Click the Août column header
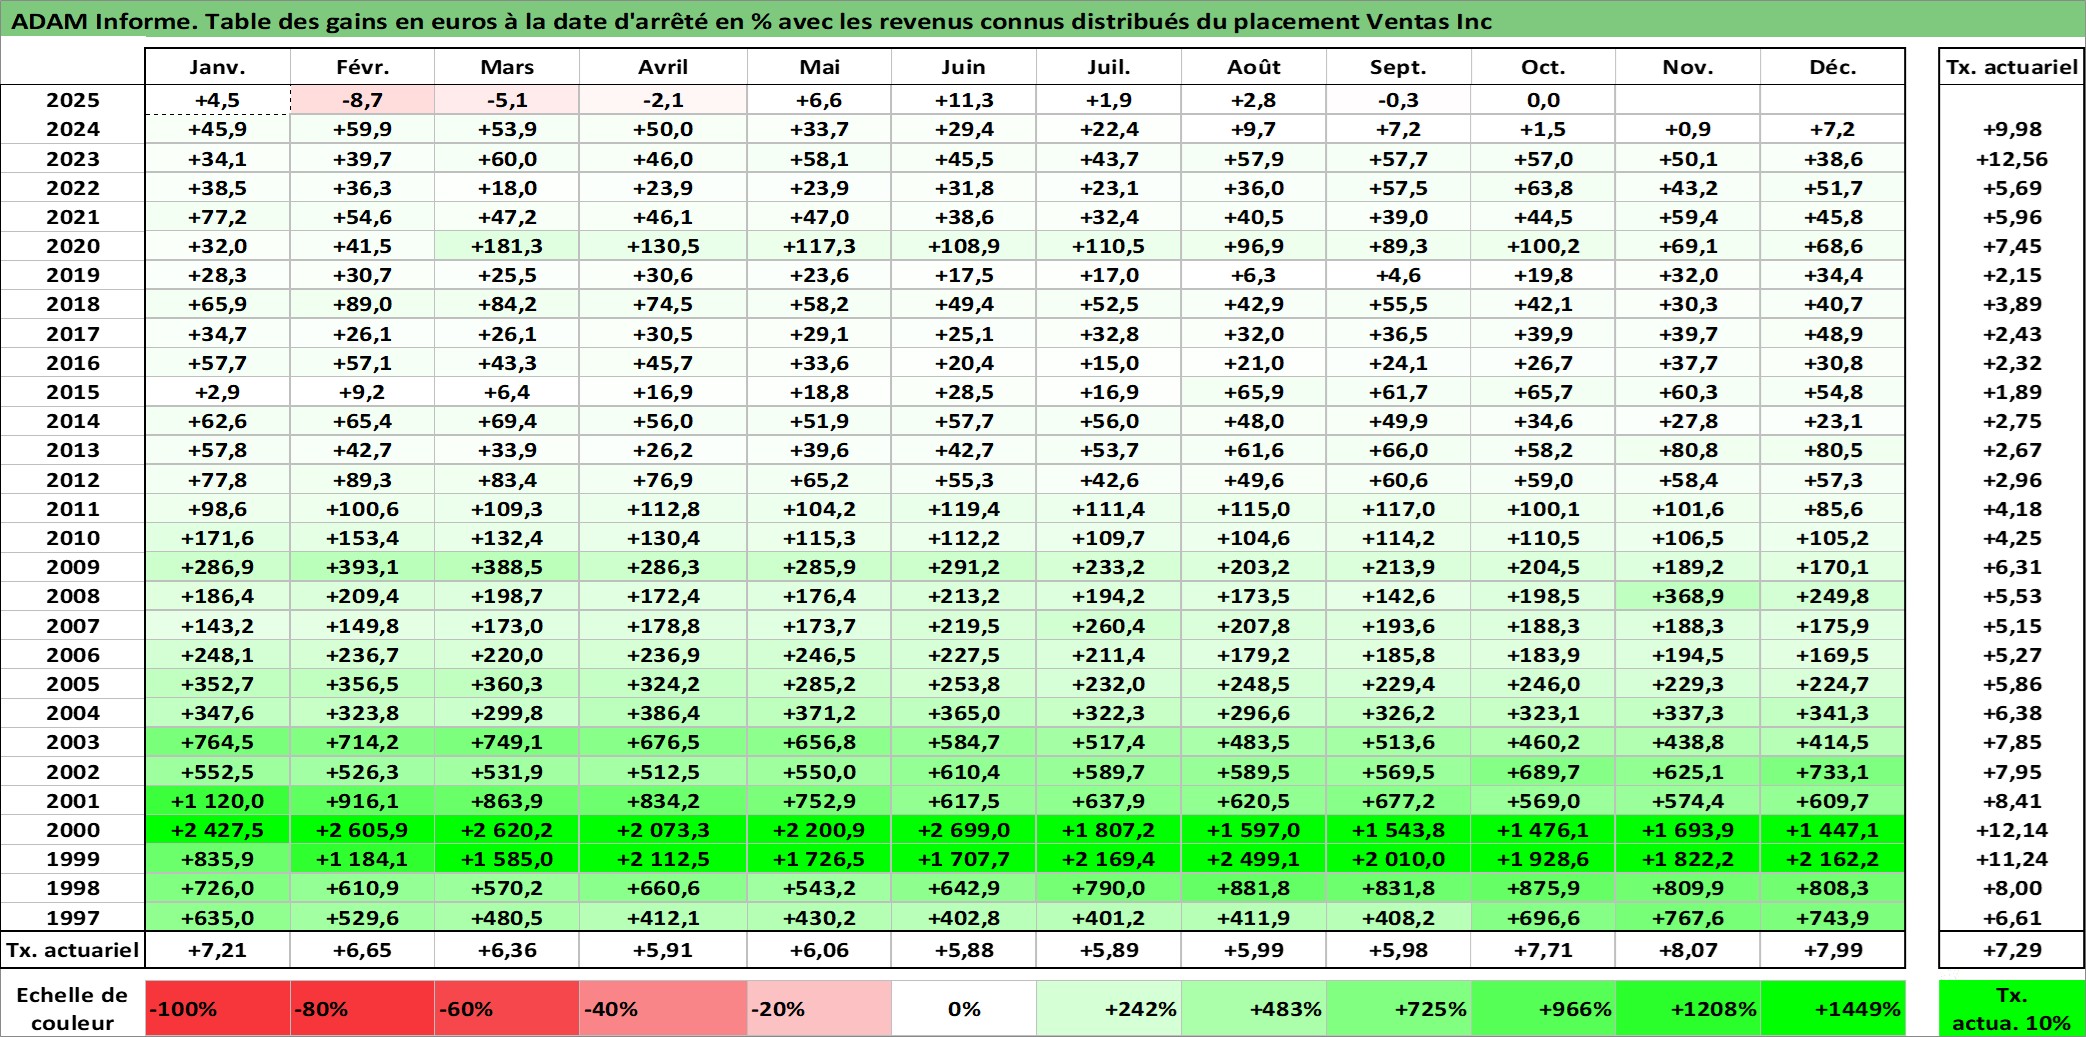The width and height of the screenshot is (2086, 1037). pyautogui.click(x=1254, y=67)
